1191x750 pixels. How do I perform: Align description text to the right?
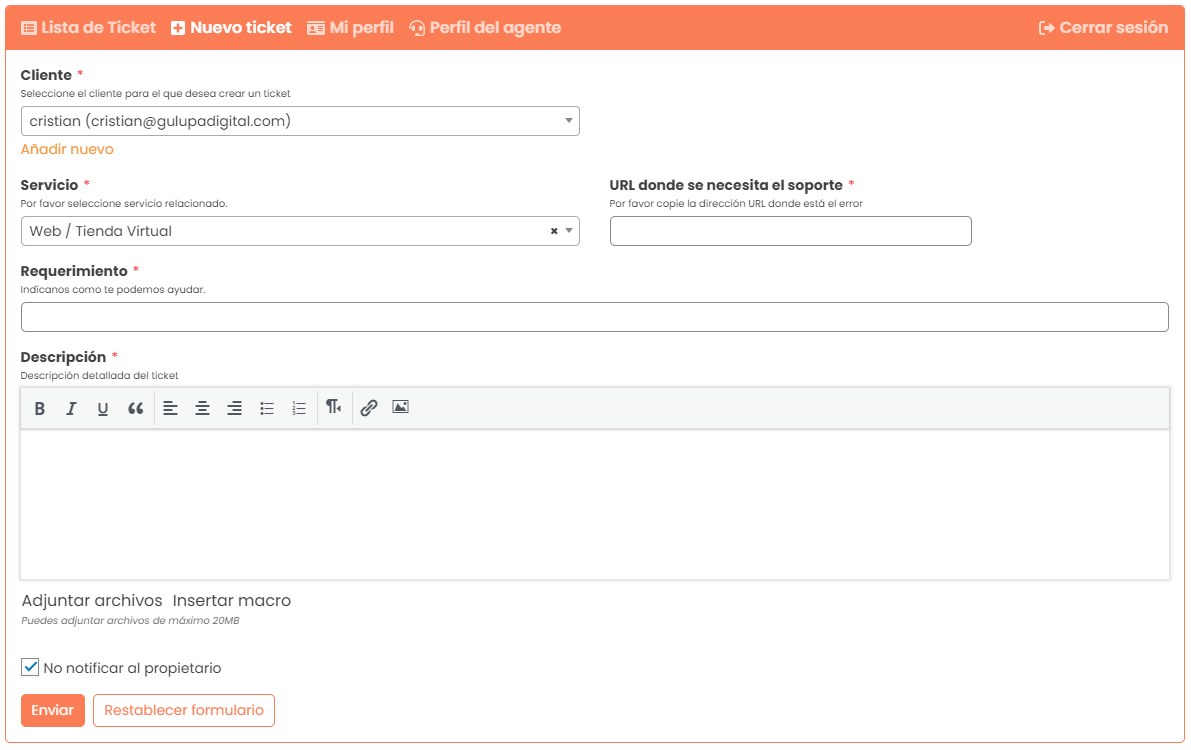pyautogui.click(x=235, y=409)
